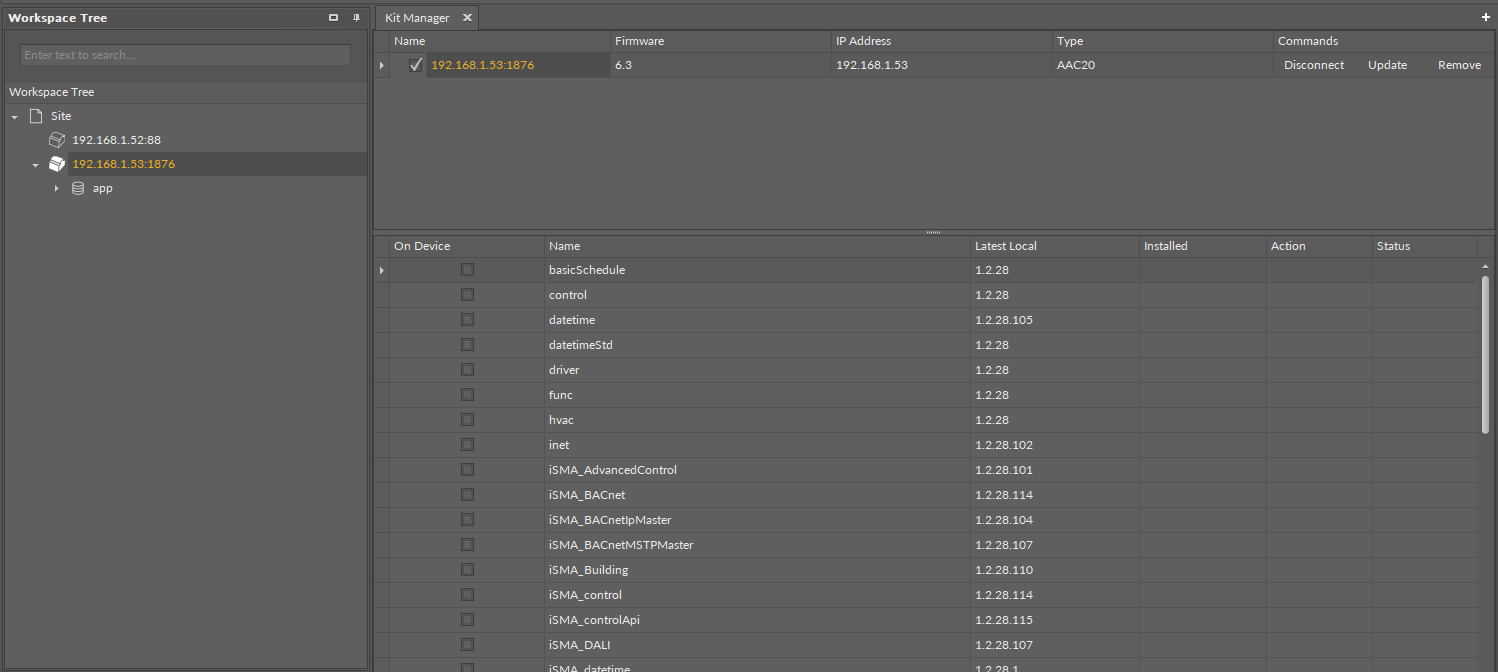Viewport: 1498px width, 672px height.
Task: Add new tab with plus icon
Action: point(1486,18)
